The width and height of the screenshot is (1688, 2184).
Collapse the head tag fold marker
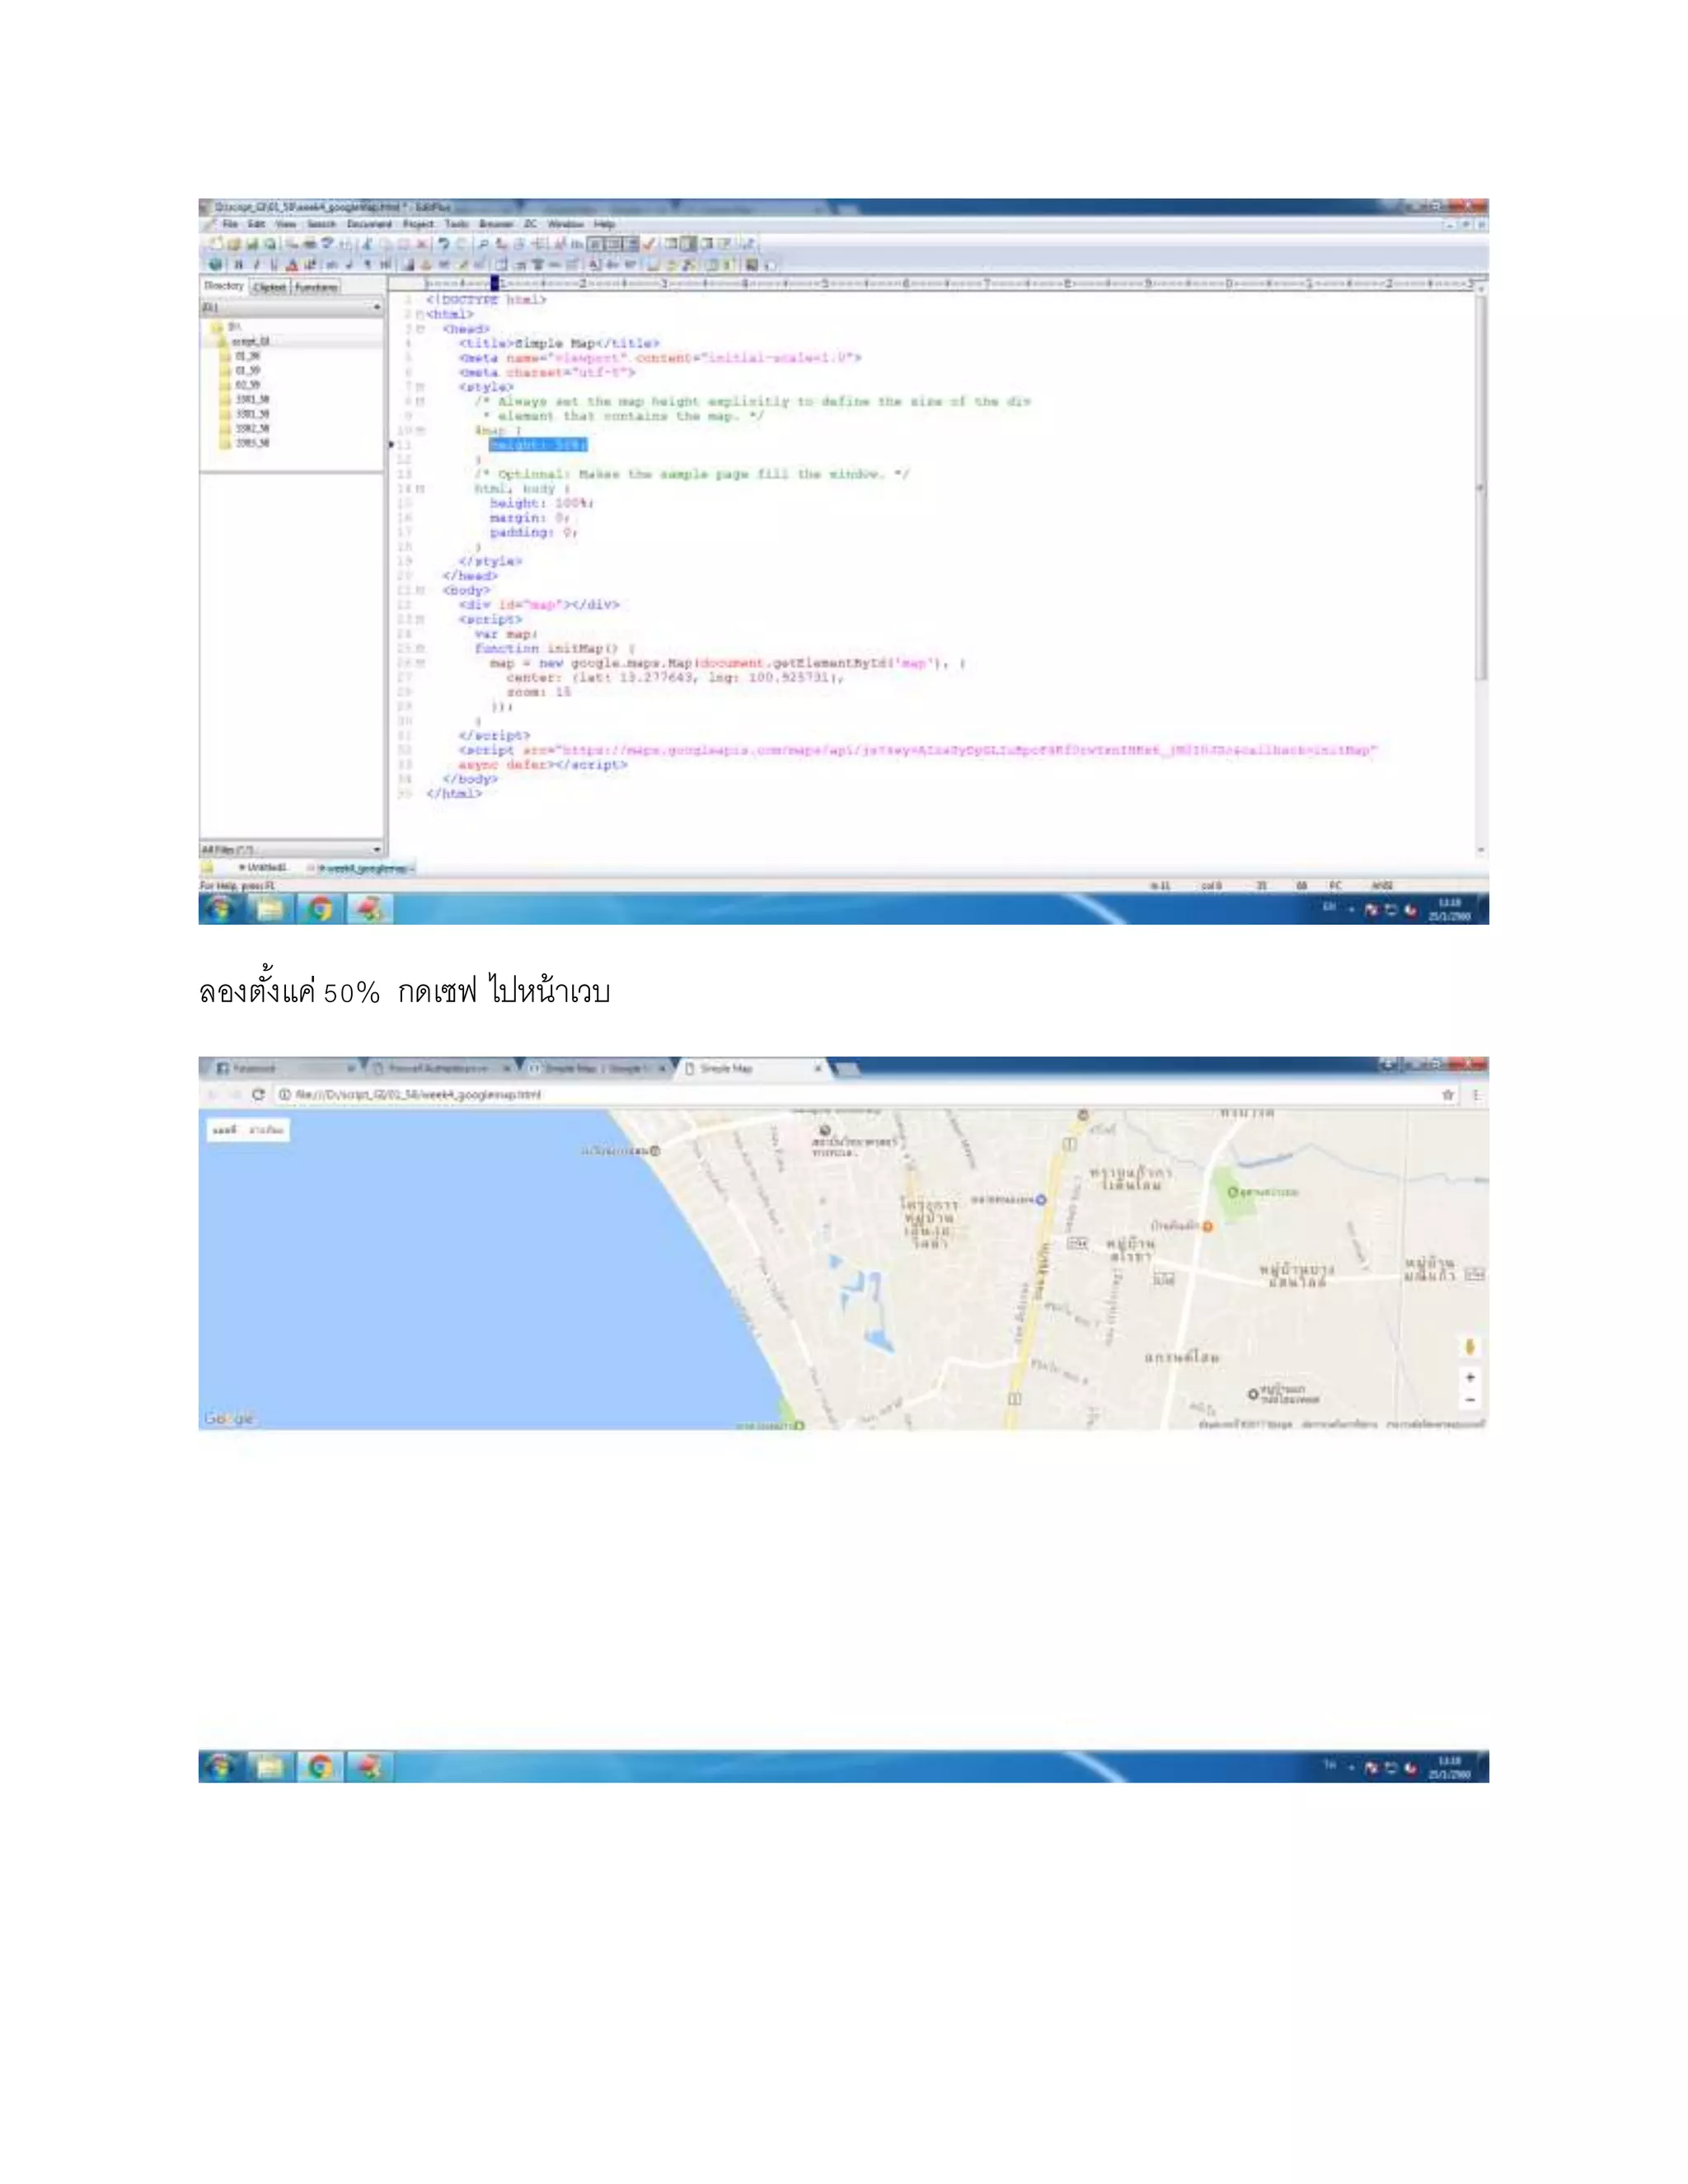click(x=420, y=329)
